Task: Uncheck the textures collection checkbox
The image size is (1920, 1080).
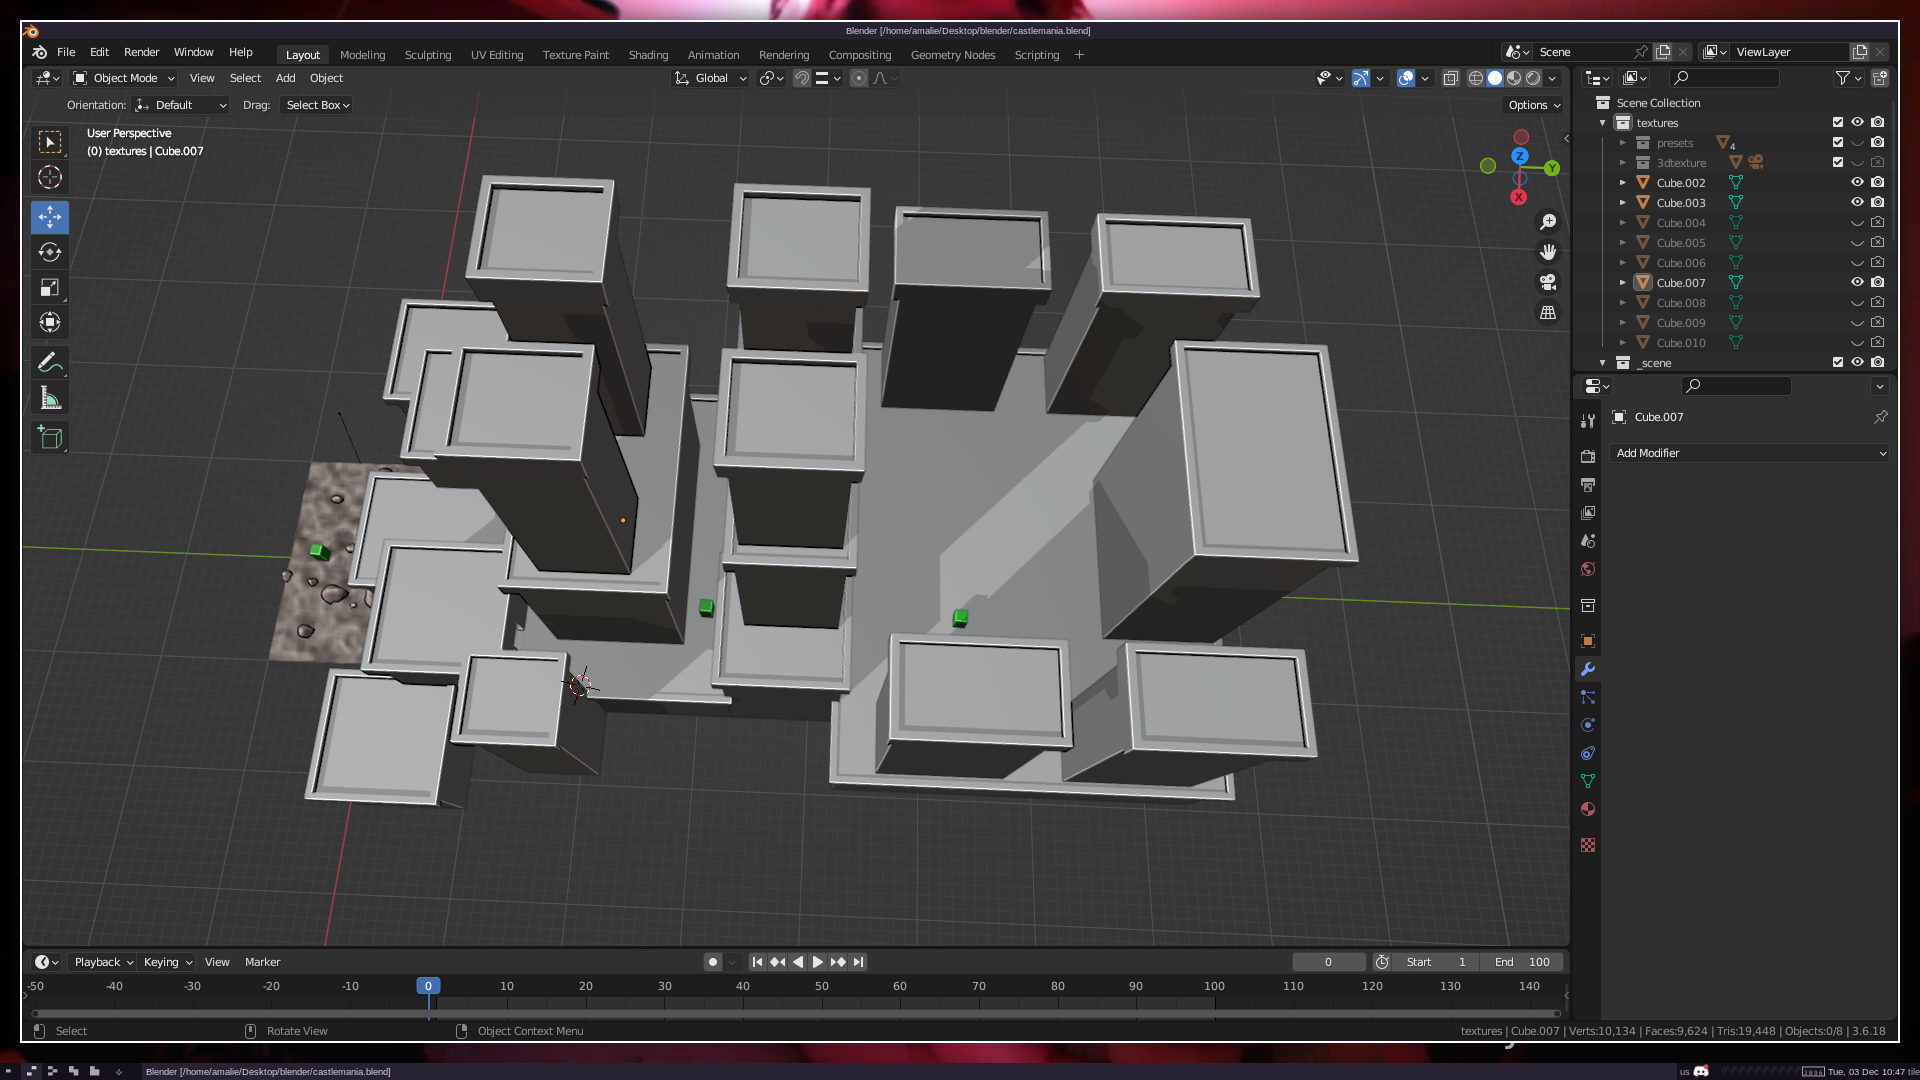Action: [x=1838, y=122]
